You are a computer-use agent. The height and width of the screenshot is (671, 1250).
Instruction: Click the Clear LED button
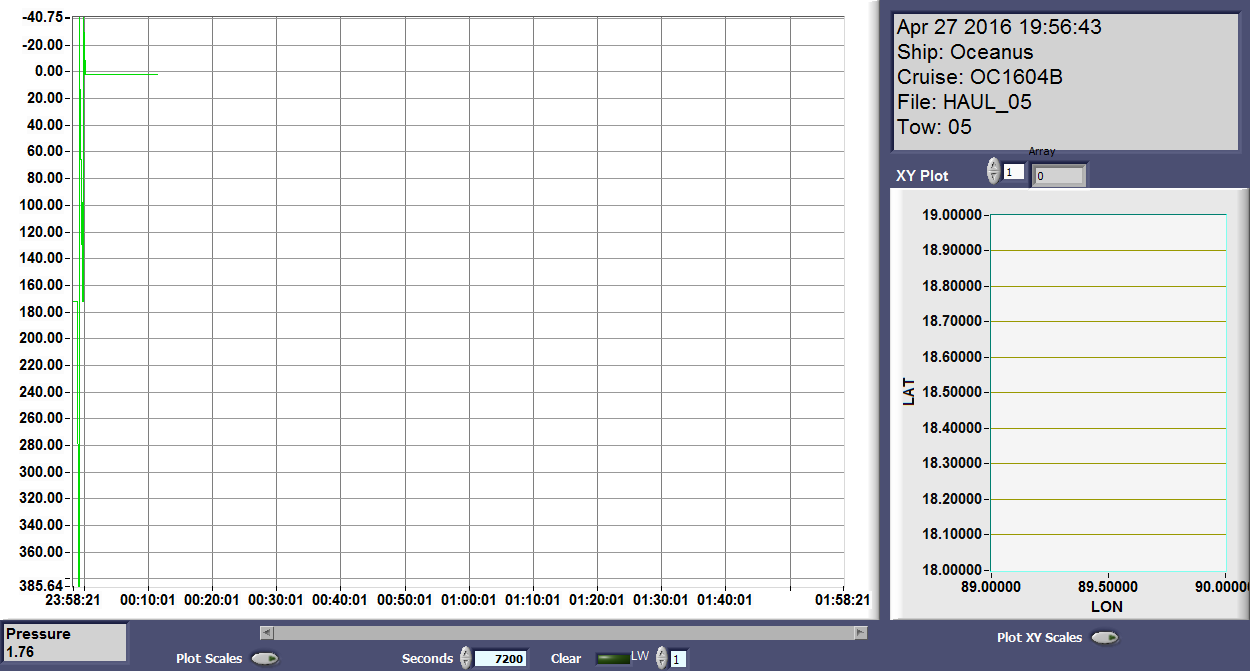tap(612, 658)
